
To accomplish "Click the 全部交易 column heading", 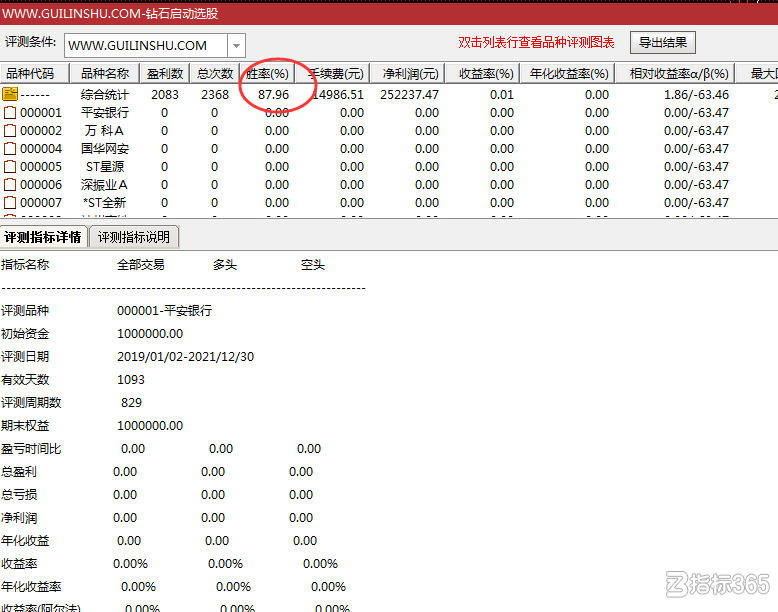I will coord(140,265).
